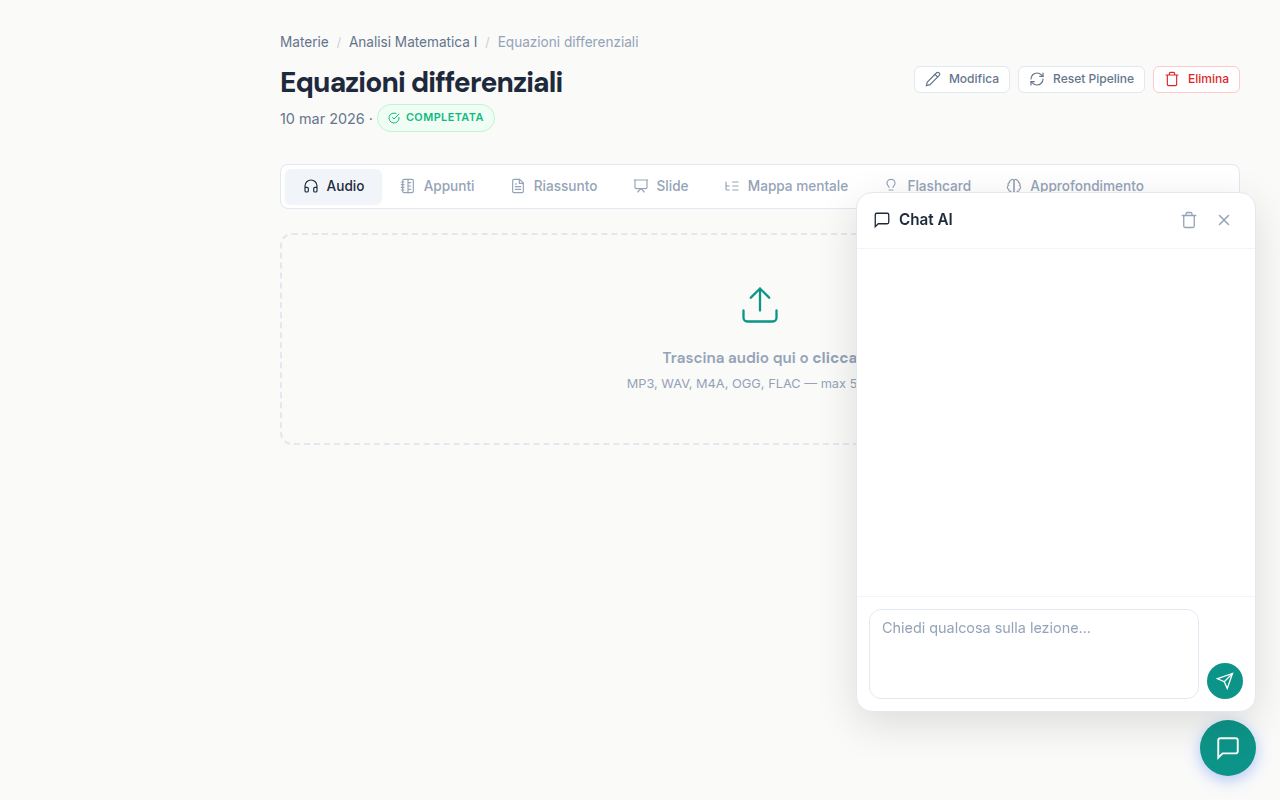Open Analisi Matematica I breadcrumb link
This screenshot has width=1280, height=800.
[413, 42]
